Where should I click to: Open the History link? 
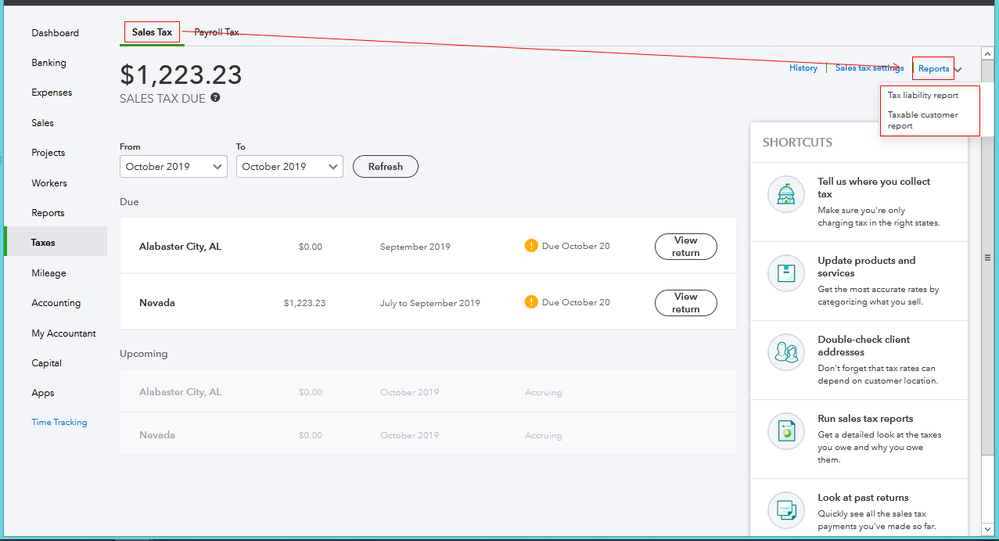[803, 68]
